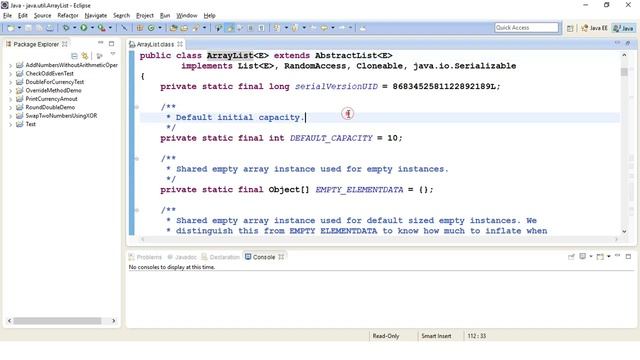The height and width of the screenshot is (360, 640).
Task: Select the RoundDoubleDemo project
Action: click(50, 107)
